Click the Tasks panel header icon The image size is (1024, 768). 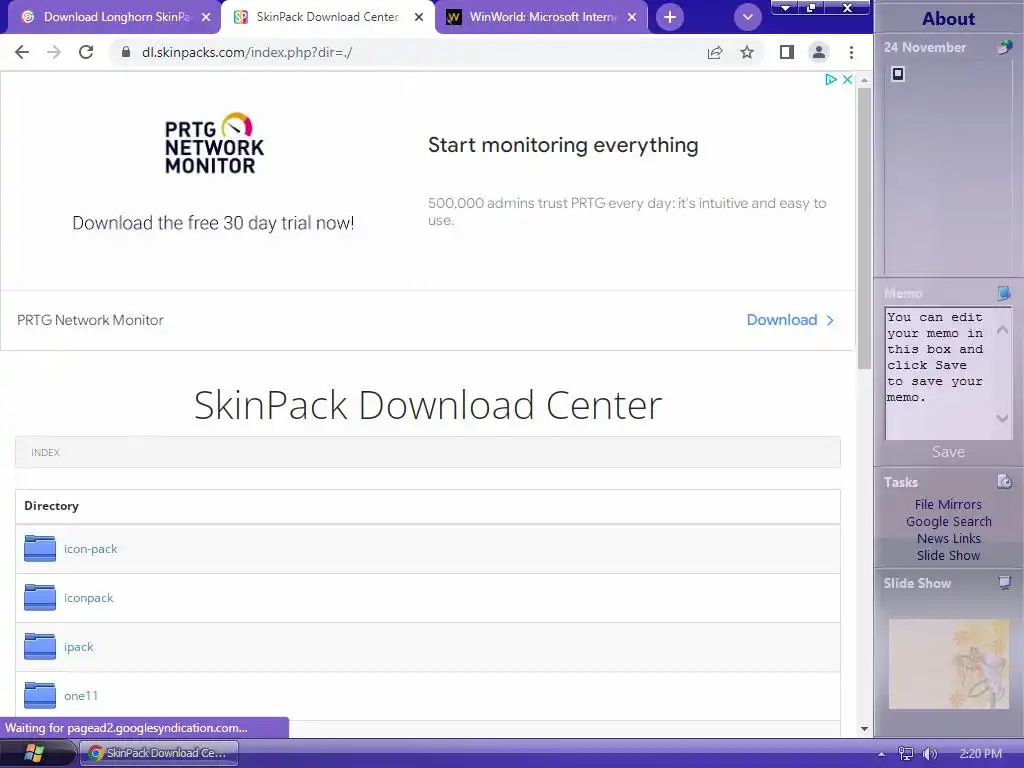click(1004, 482)
